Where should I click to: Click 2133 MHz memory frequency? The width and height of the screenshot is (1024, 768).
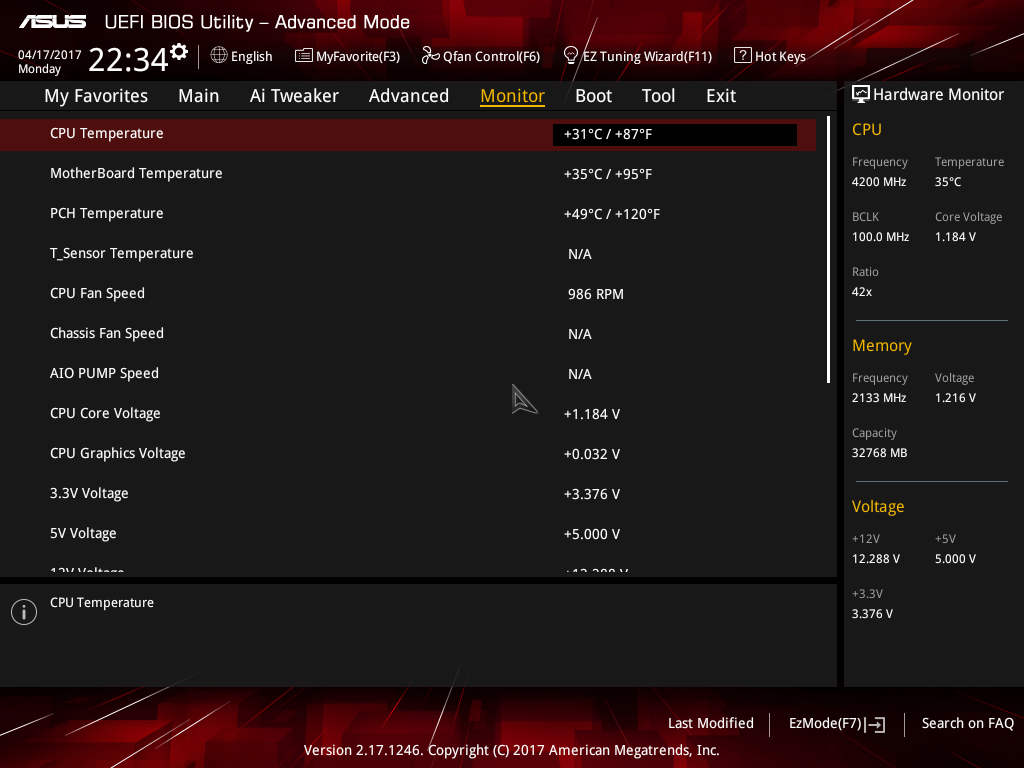pyautogui.click(x=879, y=398)
